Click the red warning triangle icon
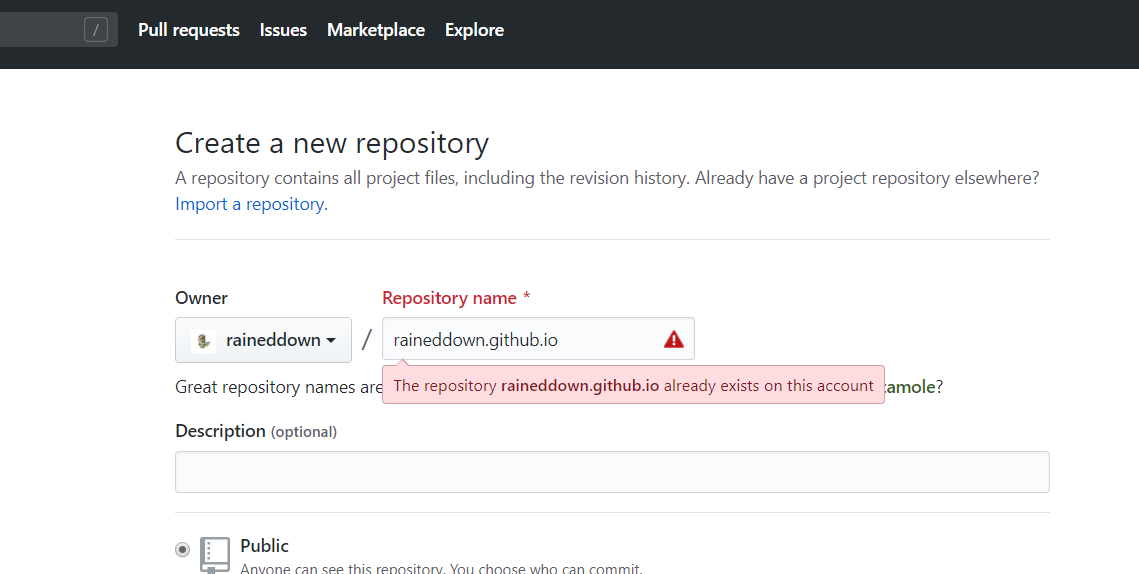This screenshot has height=574, width=1139. click(x=673, y=339)
